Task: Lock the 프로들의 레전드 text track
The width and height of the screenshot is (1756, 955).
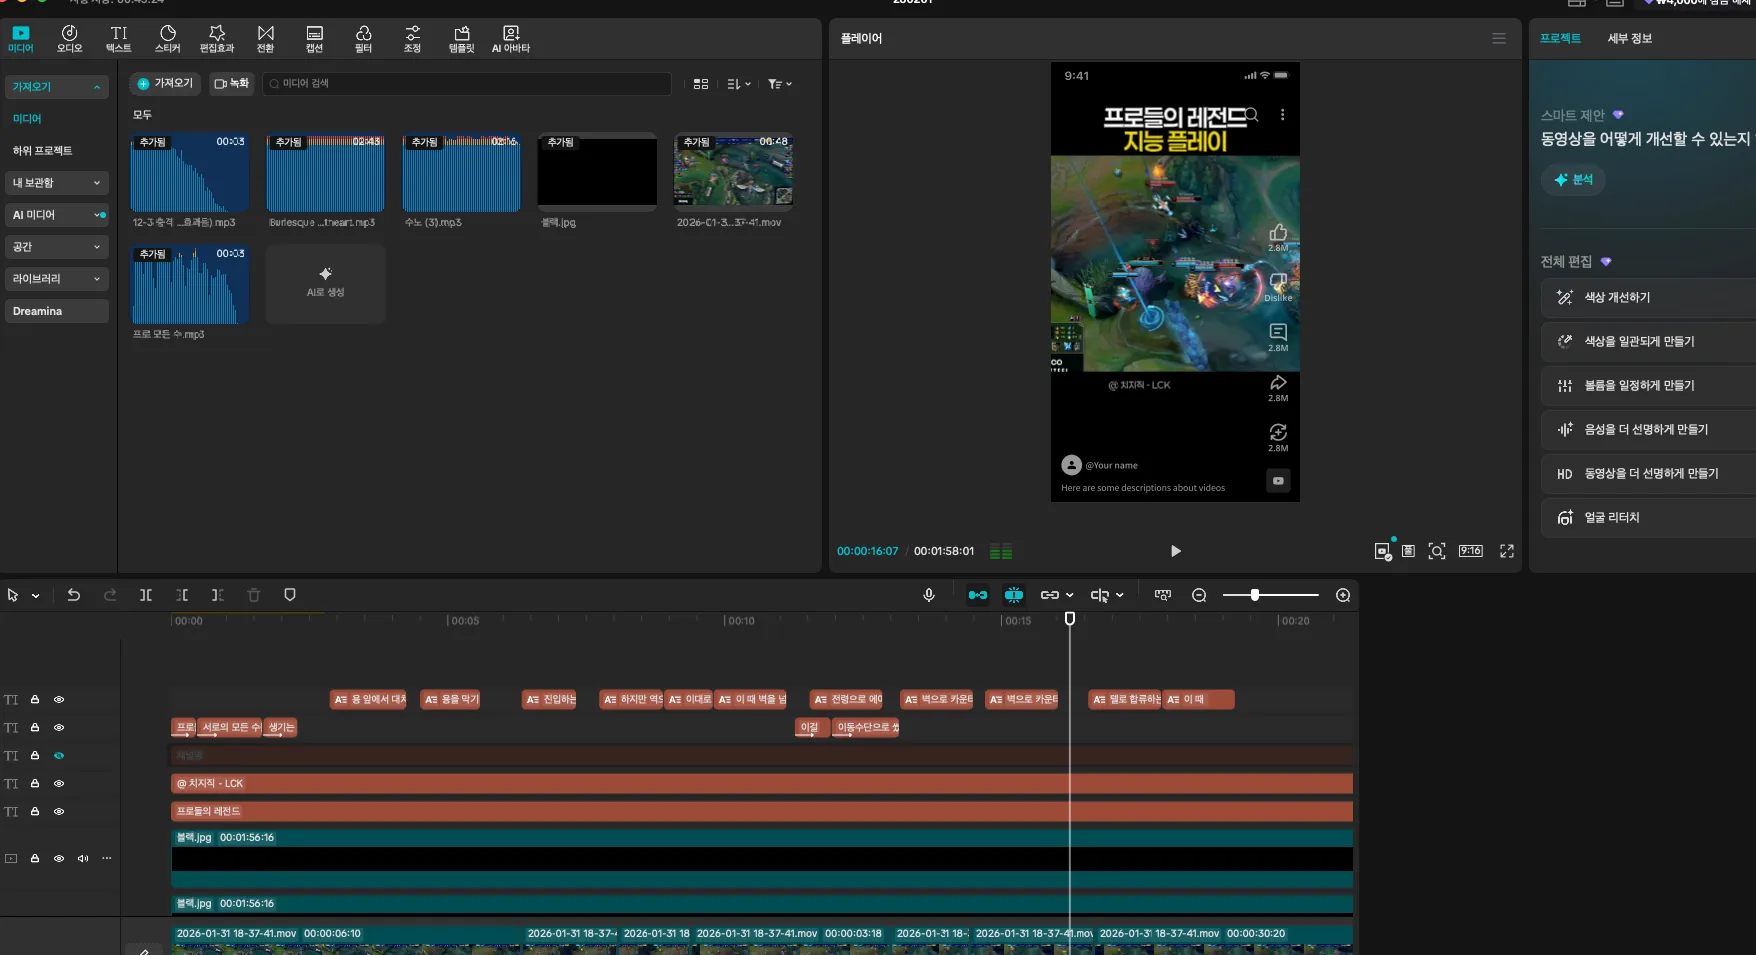Action: (x=35, y=812)
